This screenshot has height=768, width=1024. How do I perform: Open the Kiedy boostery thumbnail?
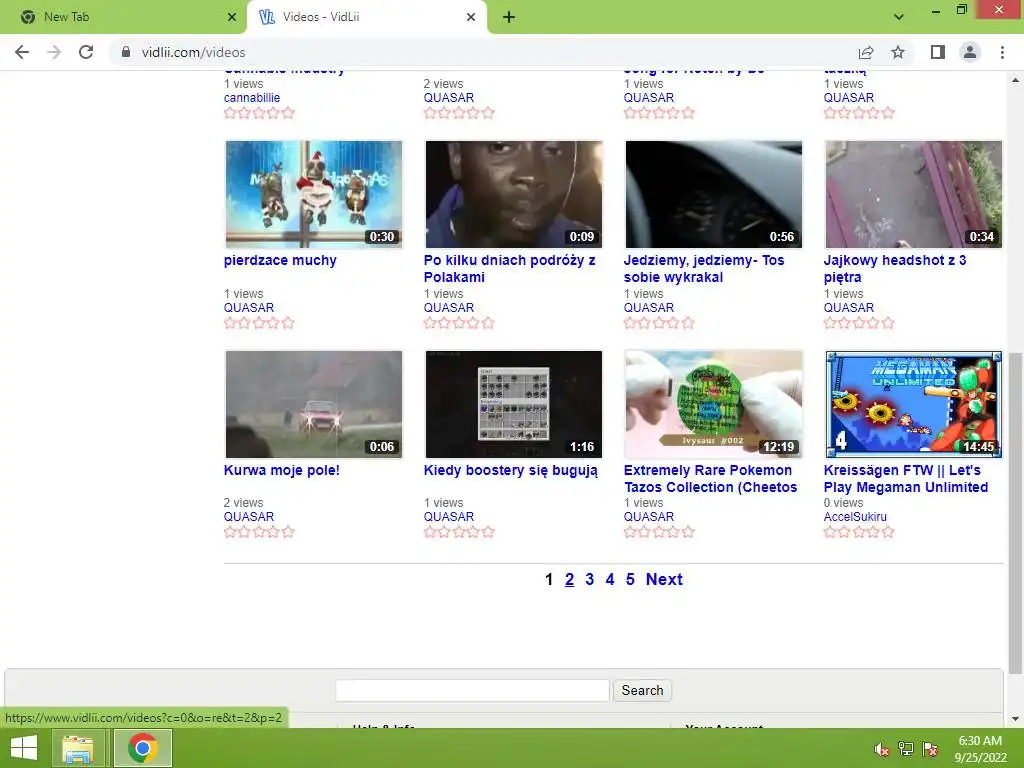click(513, 404)
